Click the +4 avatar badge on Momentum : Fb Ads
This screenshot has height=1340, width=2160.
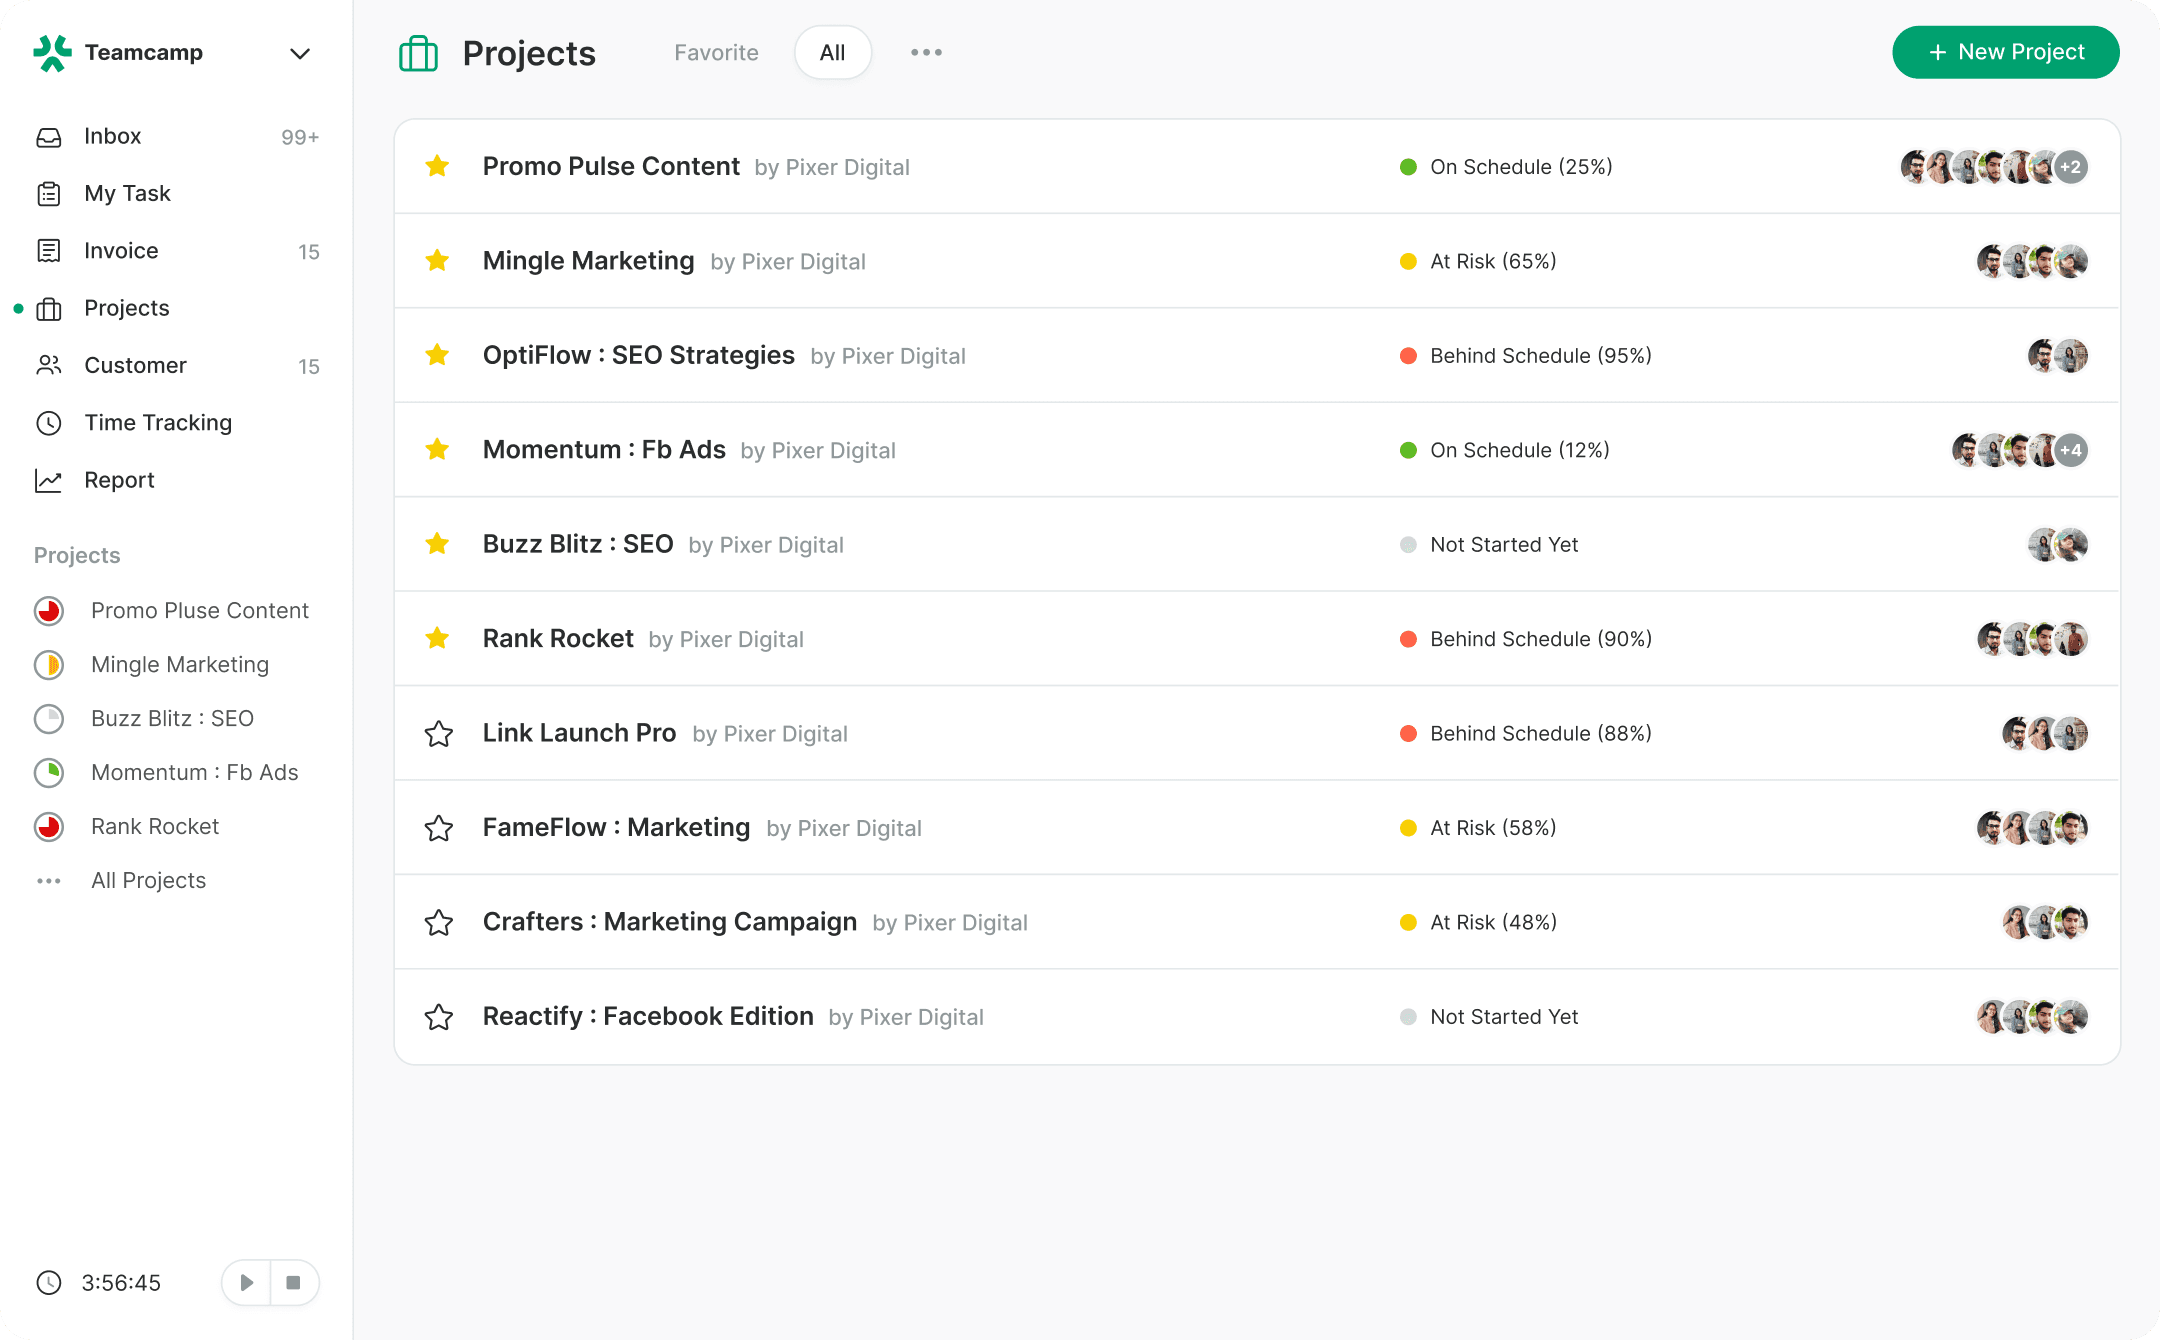2071,450
